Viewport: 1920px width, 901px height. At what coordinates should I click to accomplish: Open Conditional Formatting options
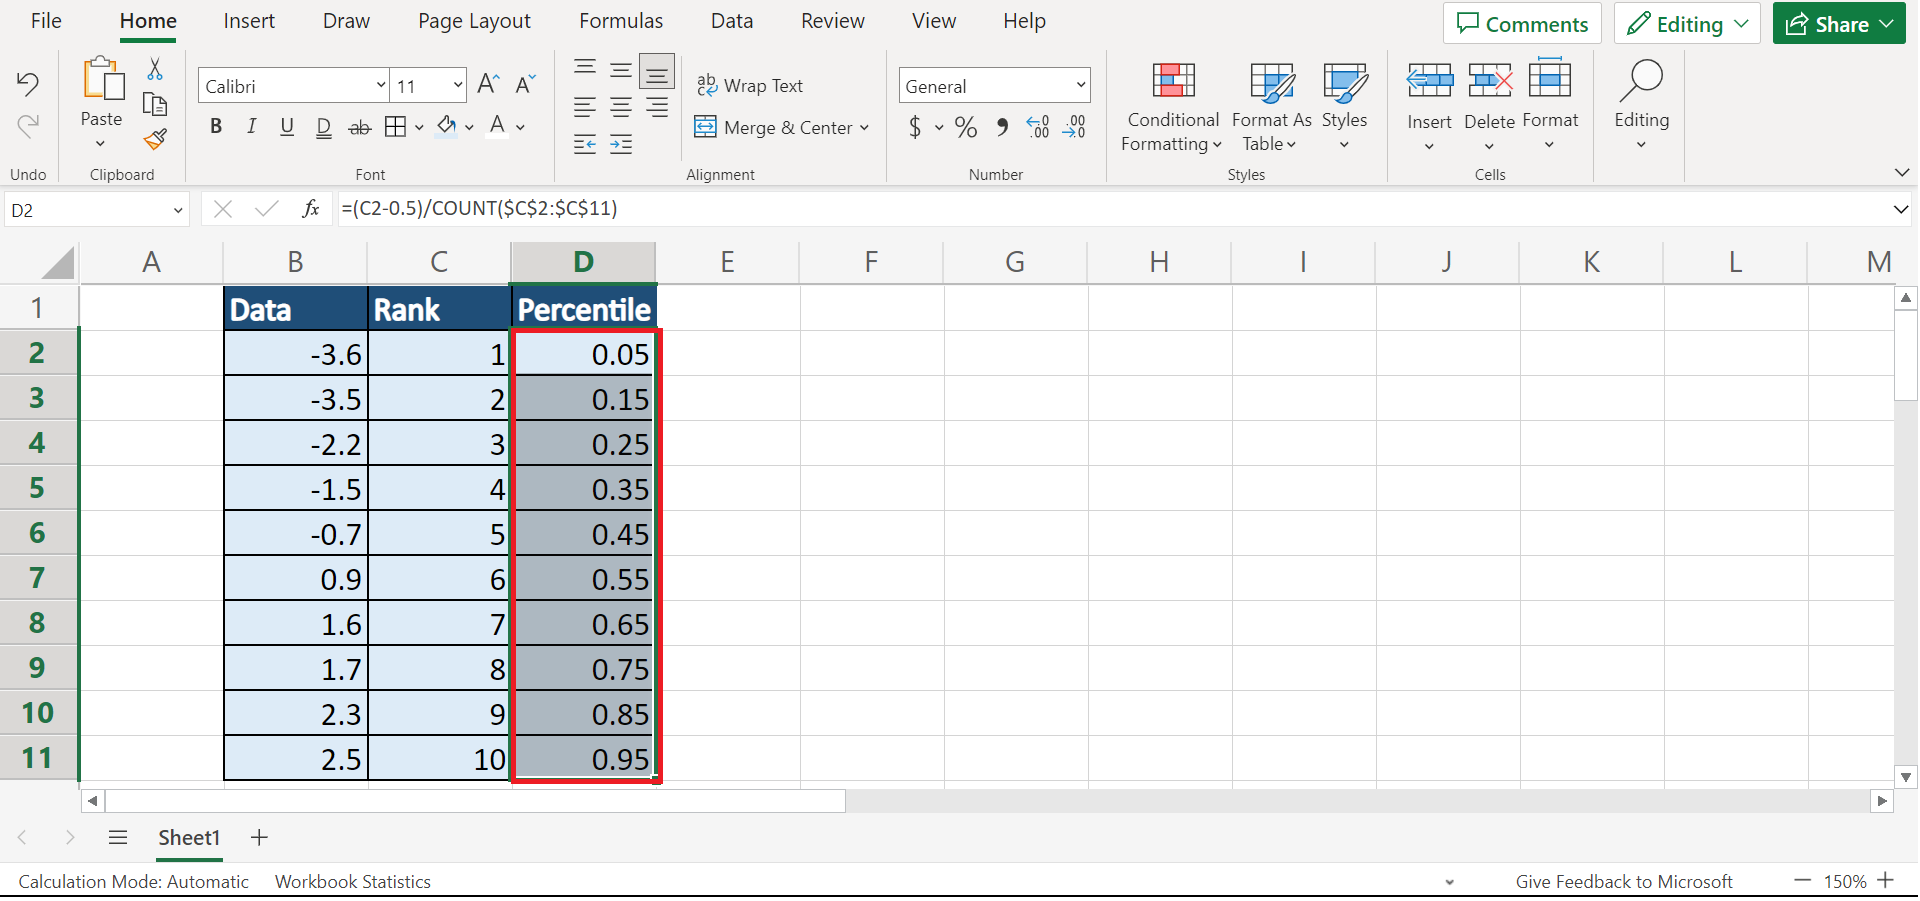pos(1170,108)
